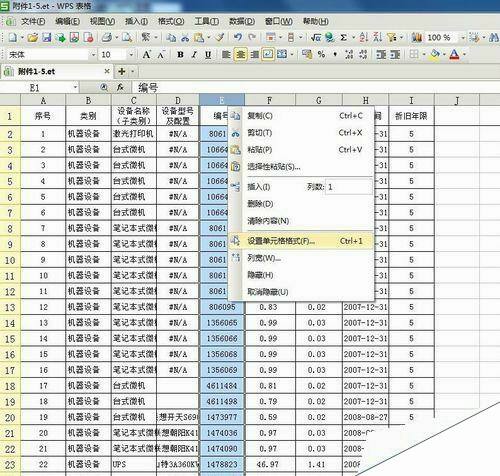Image resolution: width=500 pixels, height=476 pixels.
Task: Open the AutoSum dropdown arrow
Action: point(353,38)
